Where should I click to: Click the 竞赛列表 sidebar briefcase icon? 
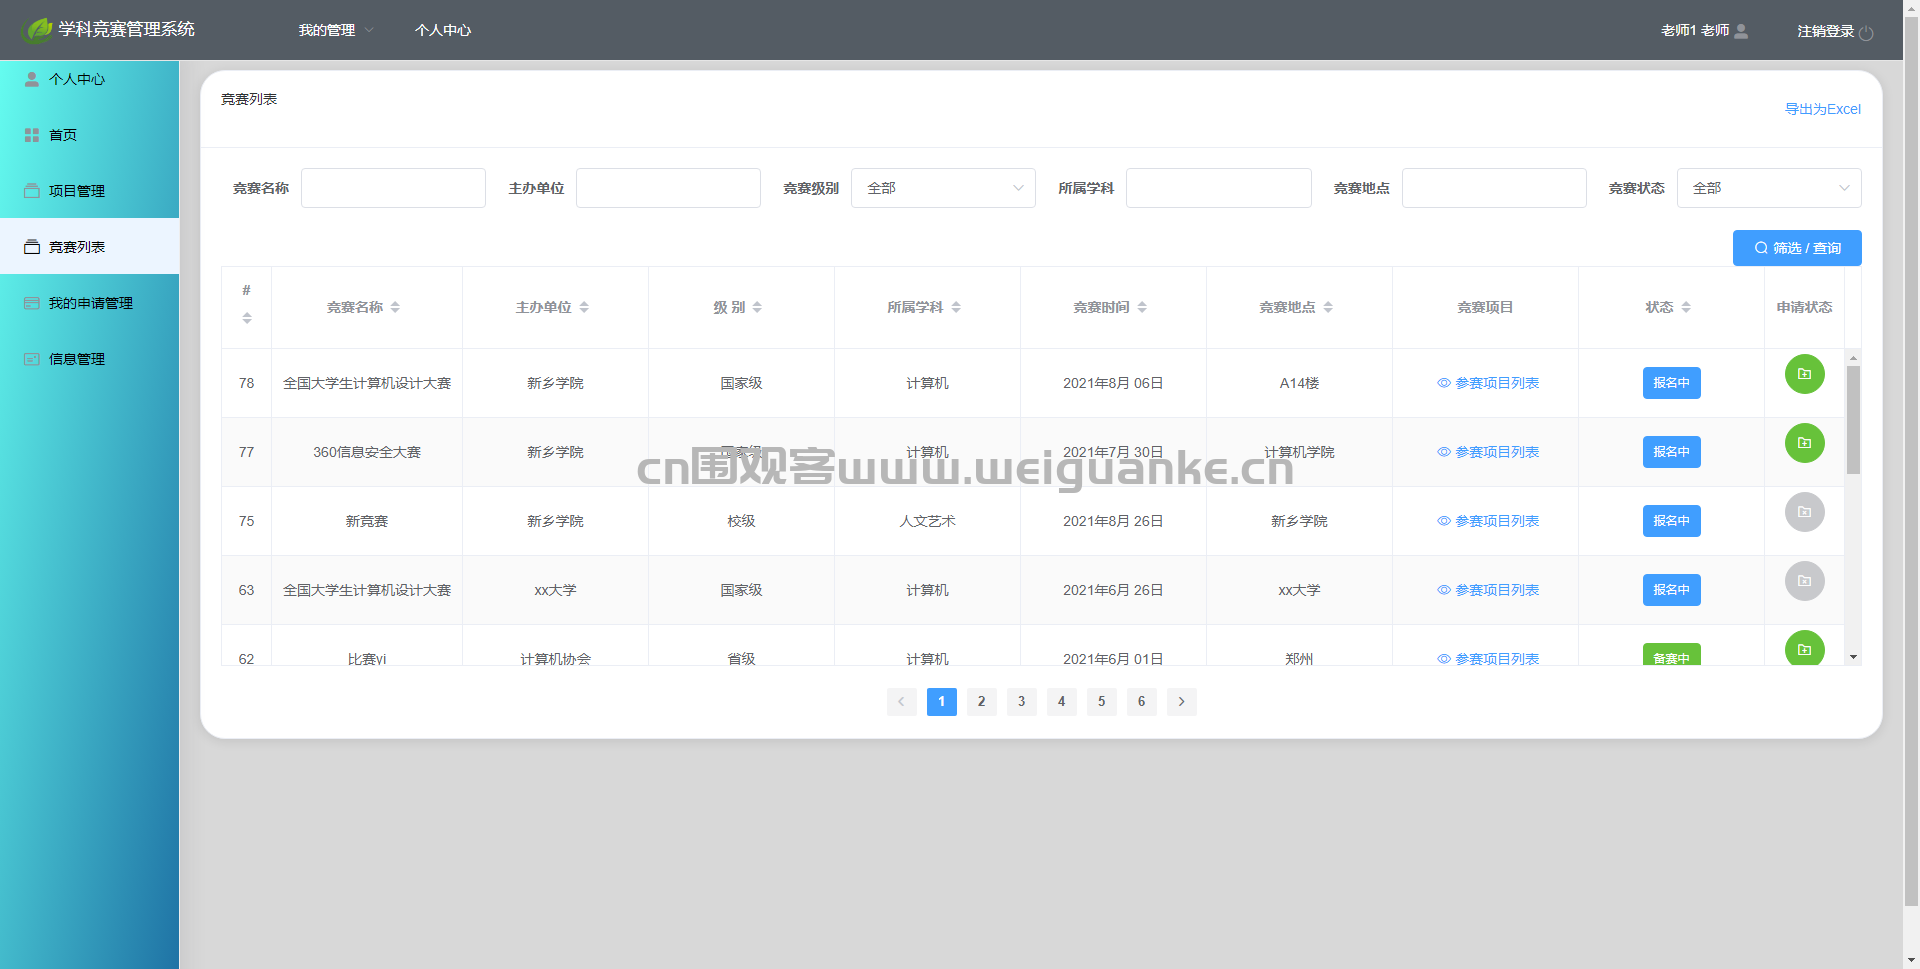click(32, 247)
